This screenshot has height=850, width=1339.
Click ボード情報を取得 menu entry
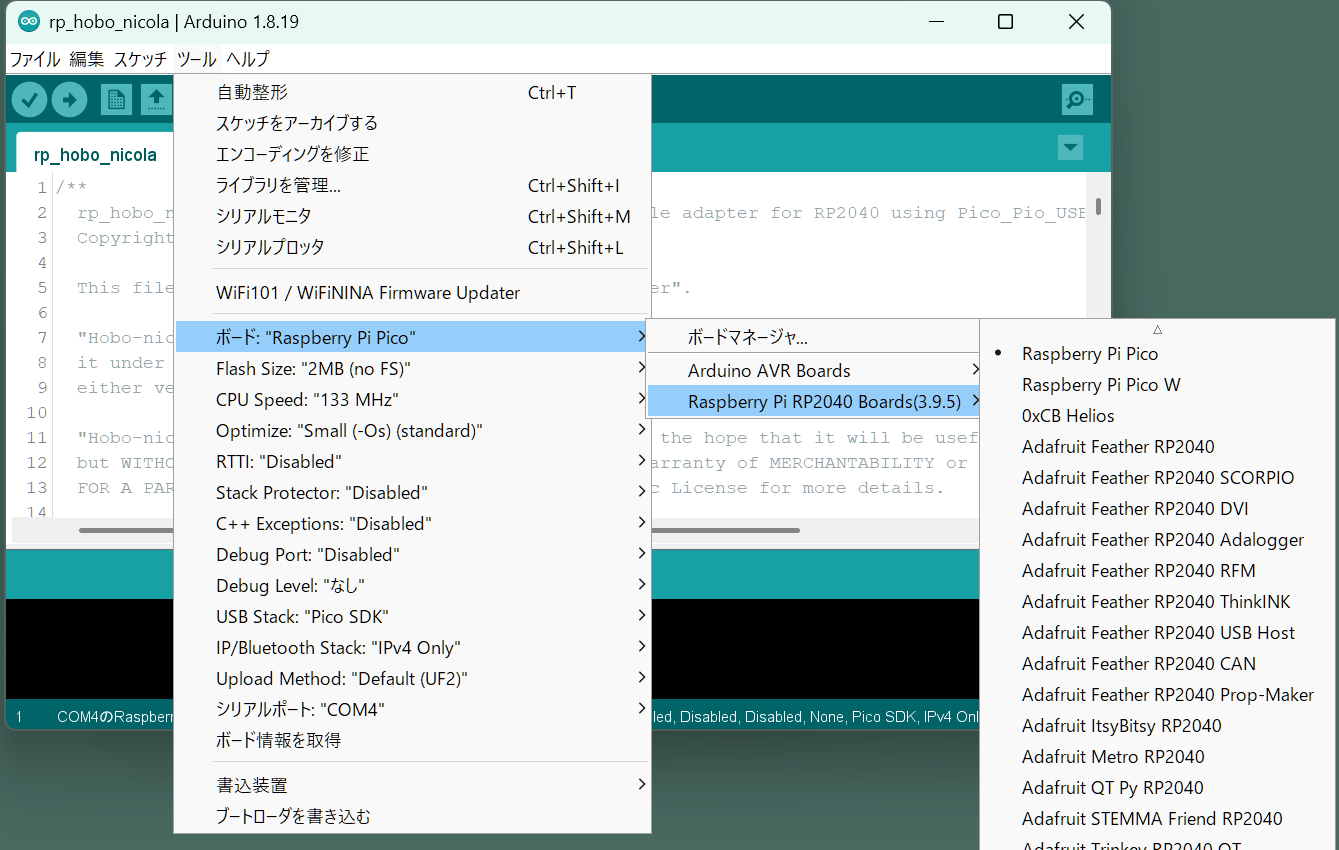(278, 740)
